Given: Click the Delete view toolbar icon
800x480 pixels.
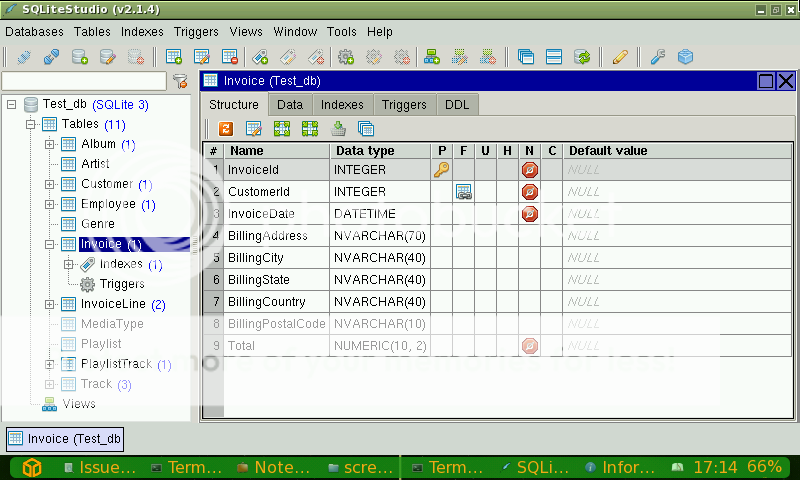Looking at the screenshot, I should pos(488,57).
